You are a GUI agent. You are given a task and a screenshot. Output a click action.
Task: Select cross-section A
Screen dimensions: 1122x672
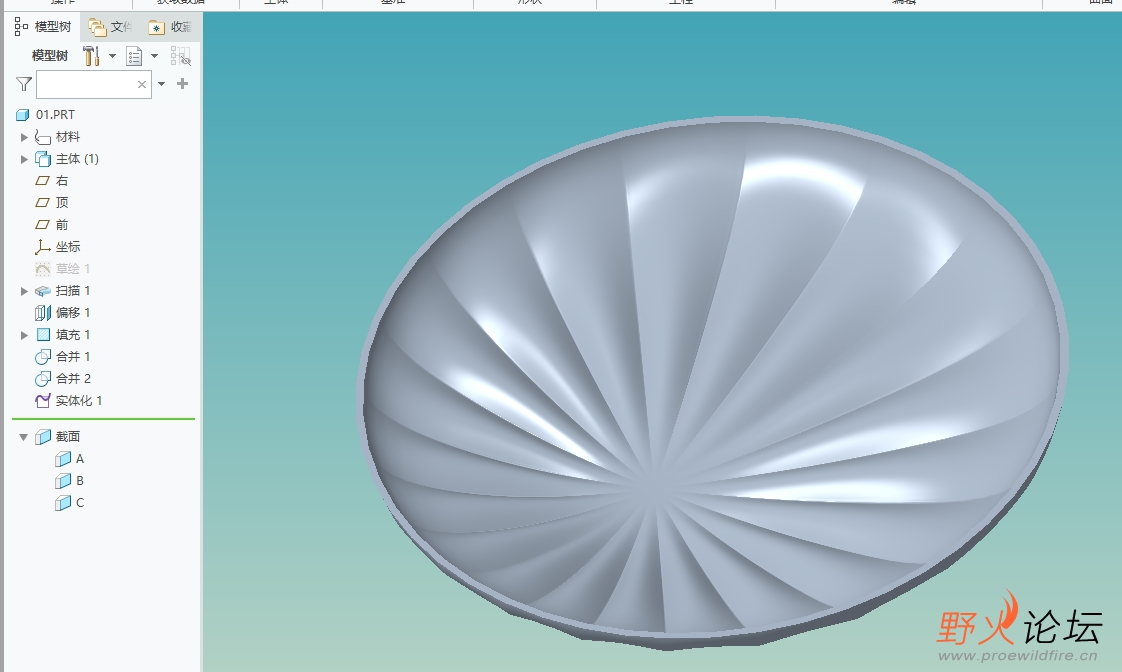pyautogui.click(x=80, y=459)
